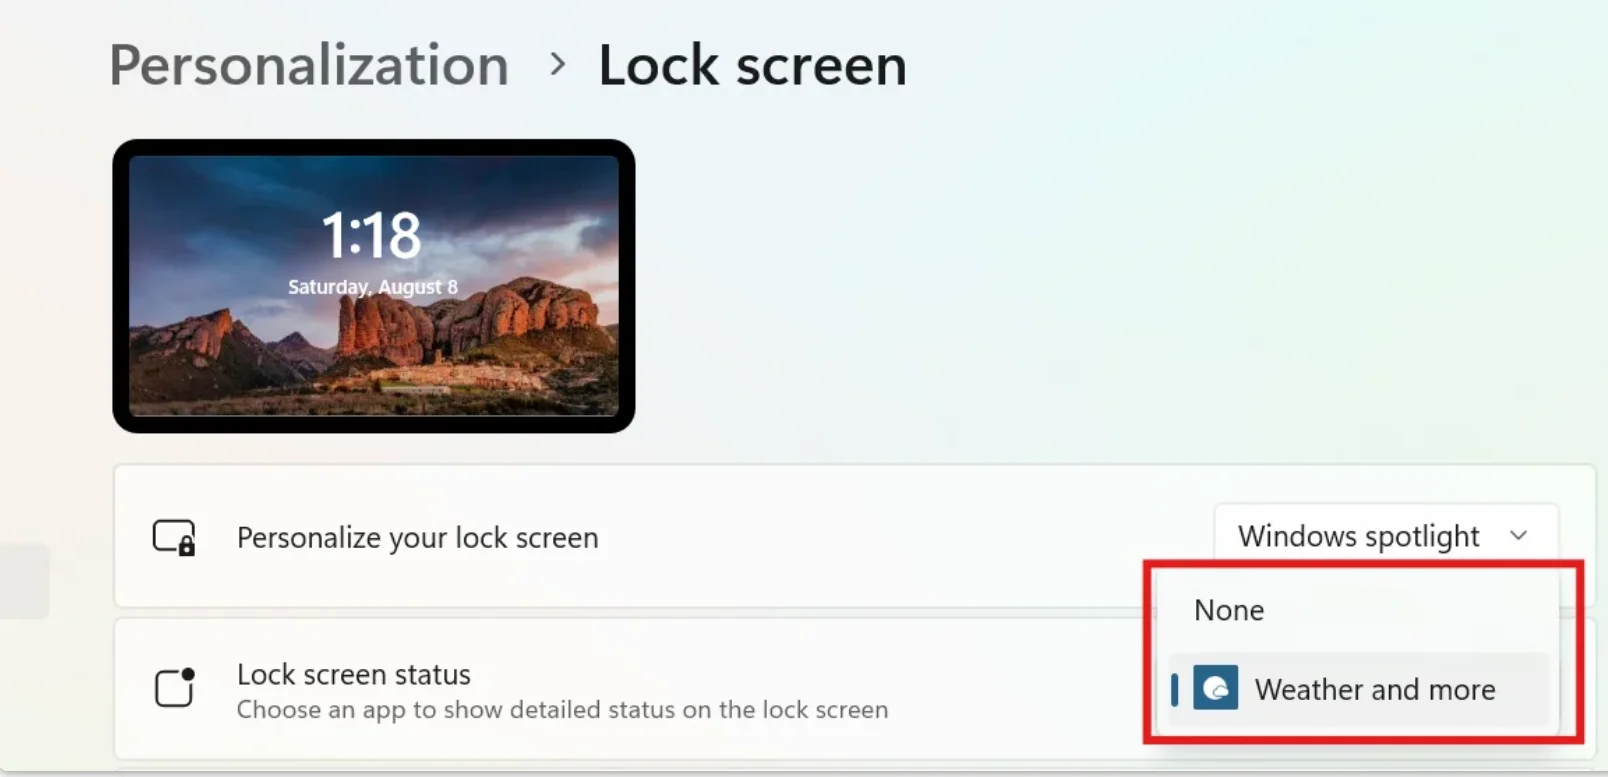The image size is (1608, 777).
Task: Go back to the Personalization breadcrumb
Action: 309,66
